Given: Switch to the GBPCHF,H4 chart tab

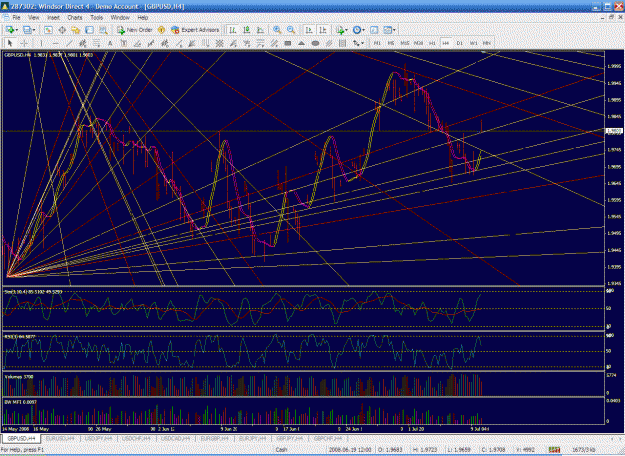Looking at the screenshot, I should (328, 438).
